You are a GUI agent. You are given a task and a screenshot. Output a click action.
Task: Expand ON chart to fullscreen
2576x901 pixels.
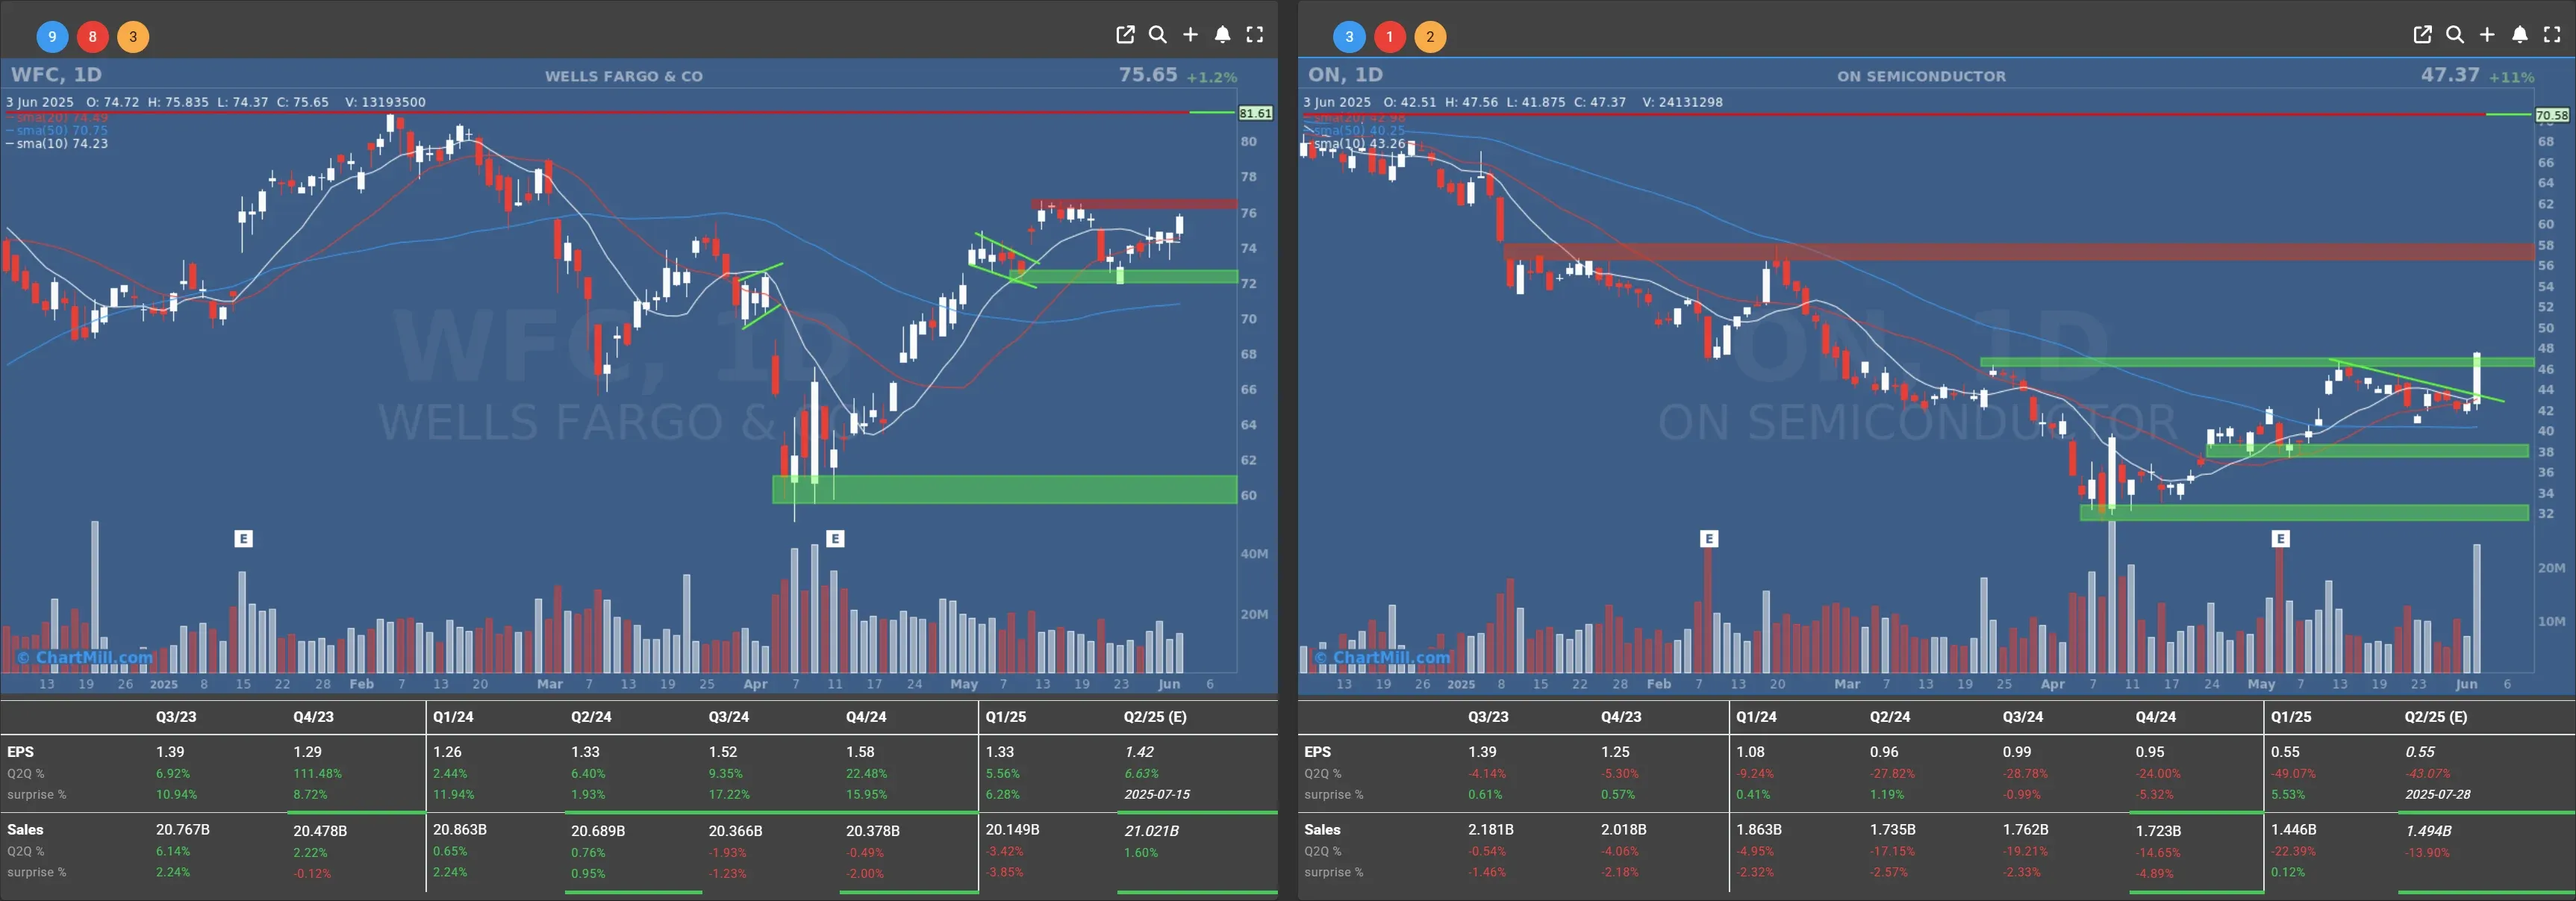[2552, 35]
